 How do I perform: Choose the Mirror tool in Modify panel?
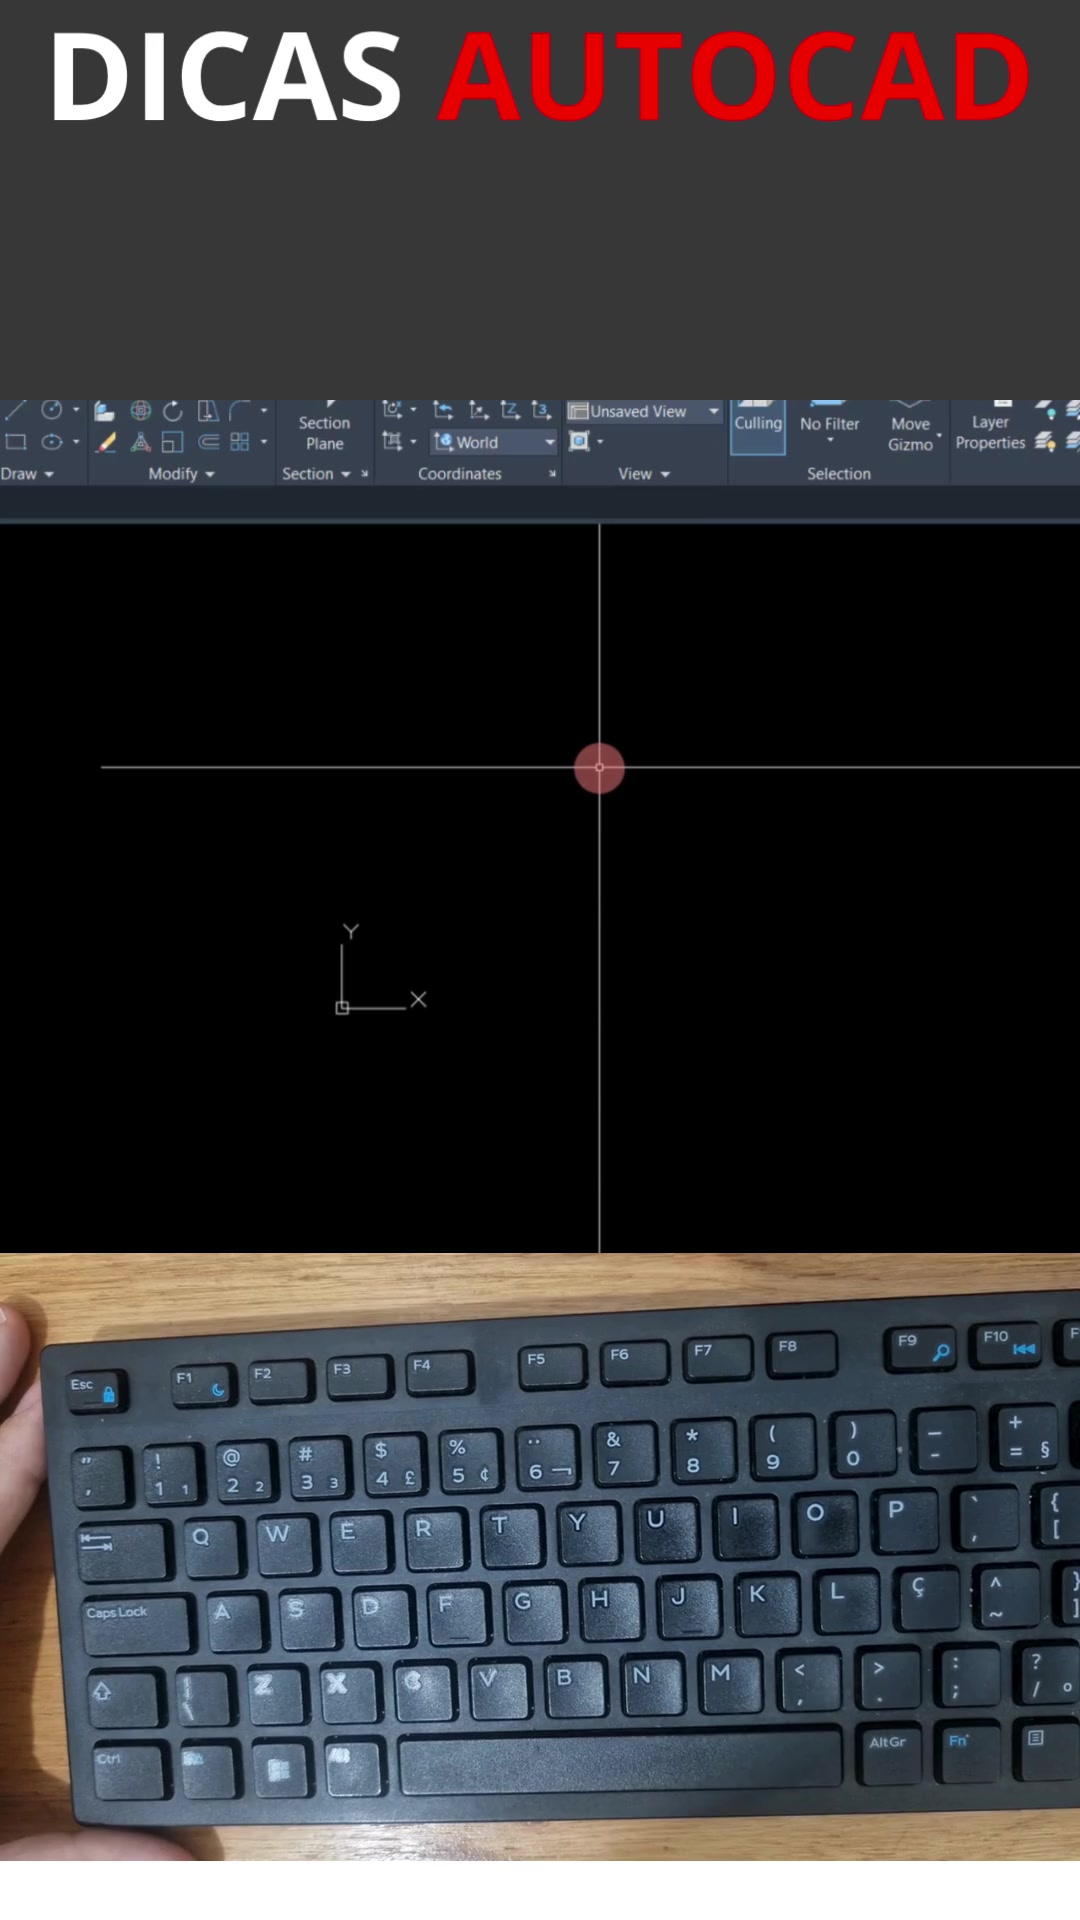click(207, 411)
